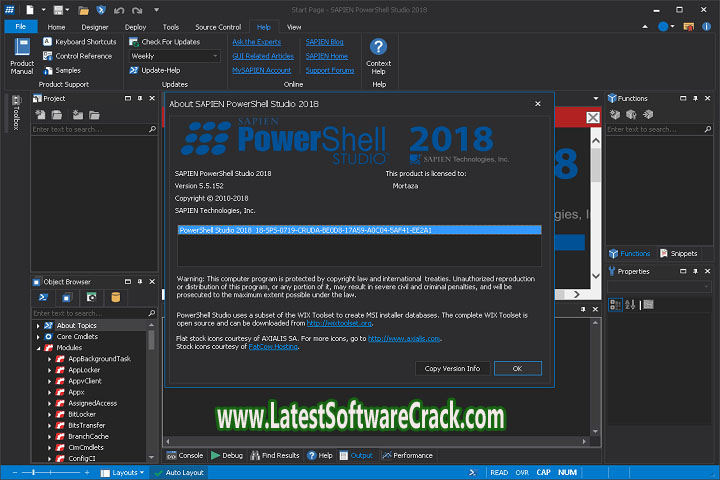The width and height of the screenshot is (720, 480).
Task: Select the AssignedAccess module
Action: pyautogui.click(x=92, y=403)
